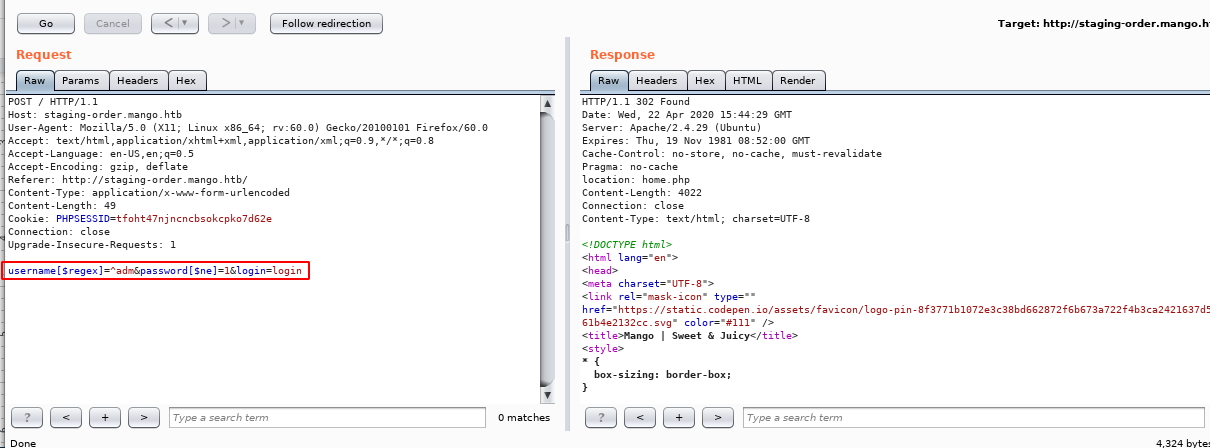The image size is (1210, 448).
Task: Click Response search next match '>' button
Action: click(718, 417)
